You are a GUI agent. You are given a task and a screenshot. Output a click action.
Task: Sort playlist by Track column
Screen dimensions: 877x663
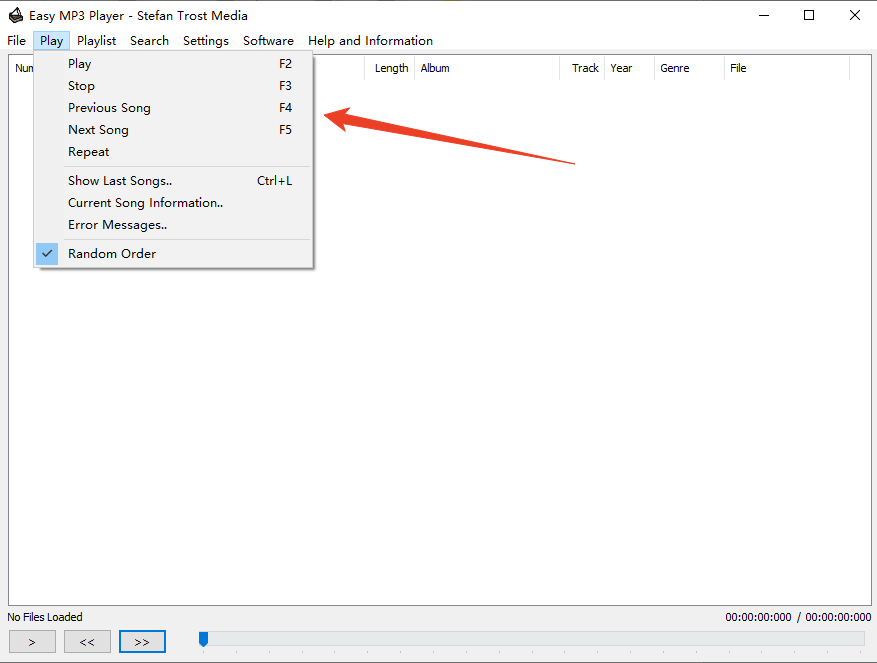click(582, 68)
